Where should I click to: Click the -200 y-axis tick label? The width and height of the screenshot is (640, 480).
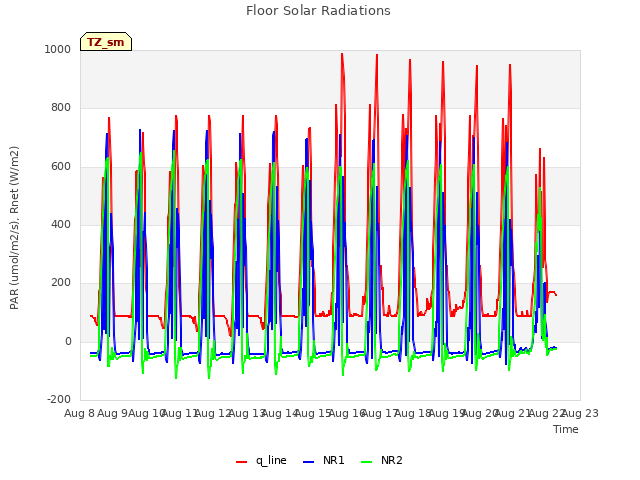(x=59, y=399)
